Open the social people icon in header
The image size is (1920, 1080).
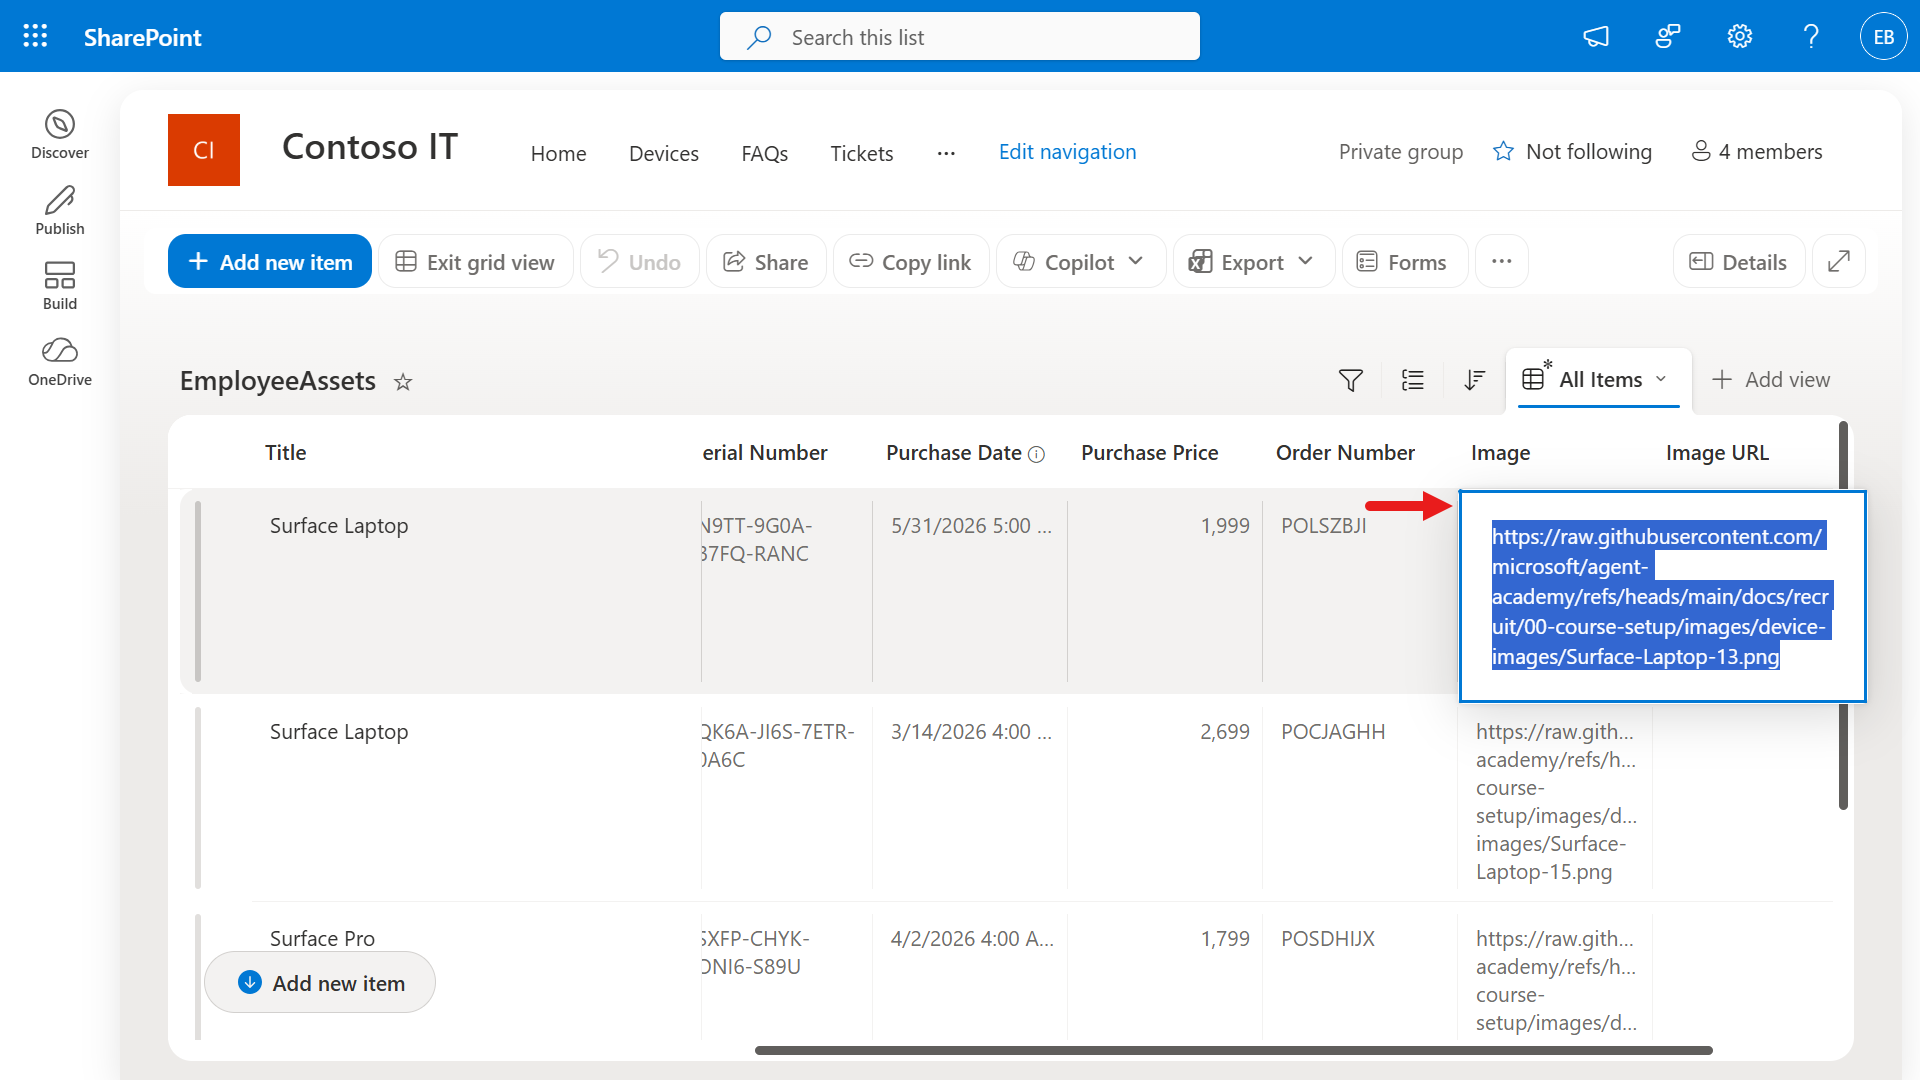(1668, 37)
